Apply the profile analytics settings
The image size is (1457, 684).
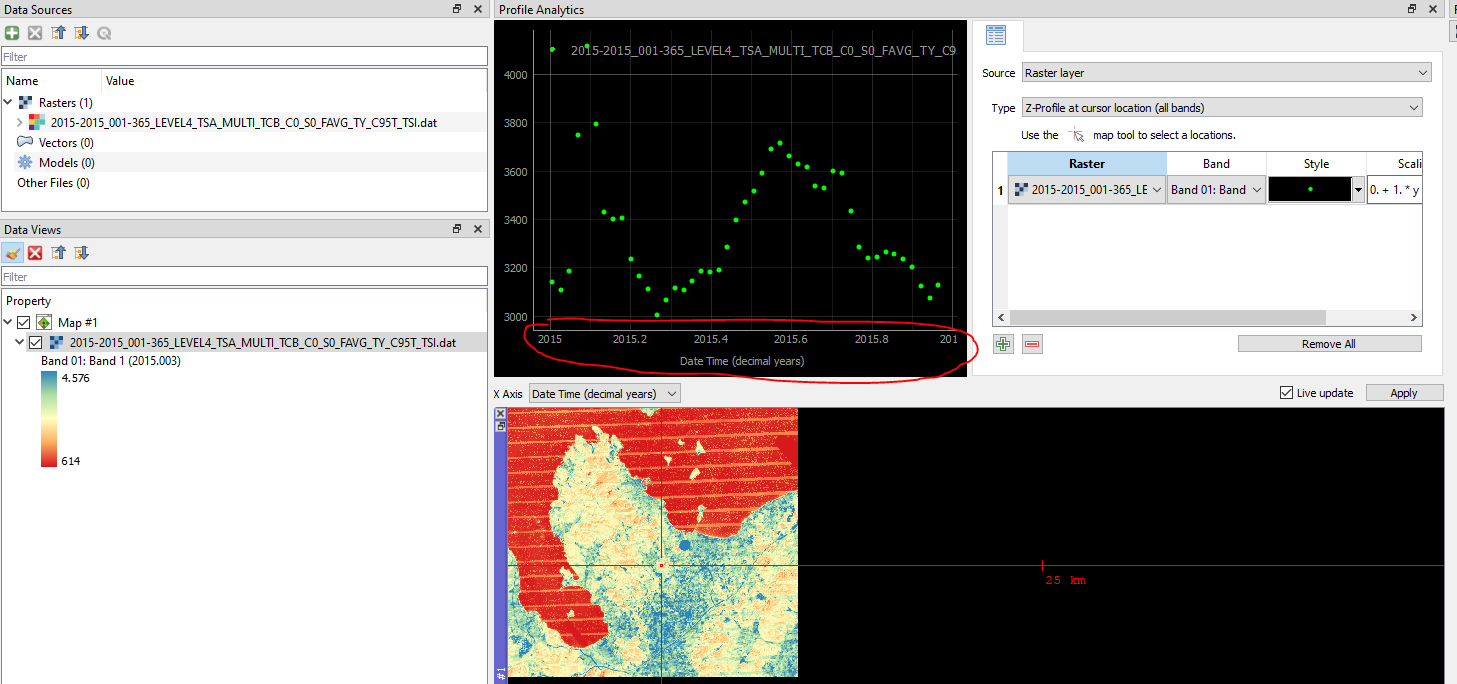1404,392
